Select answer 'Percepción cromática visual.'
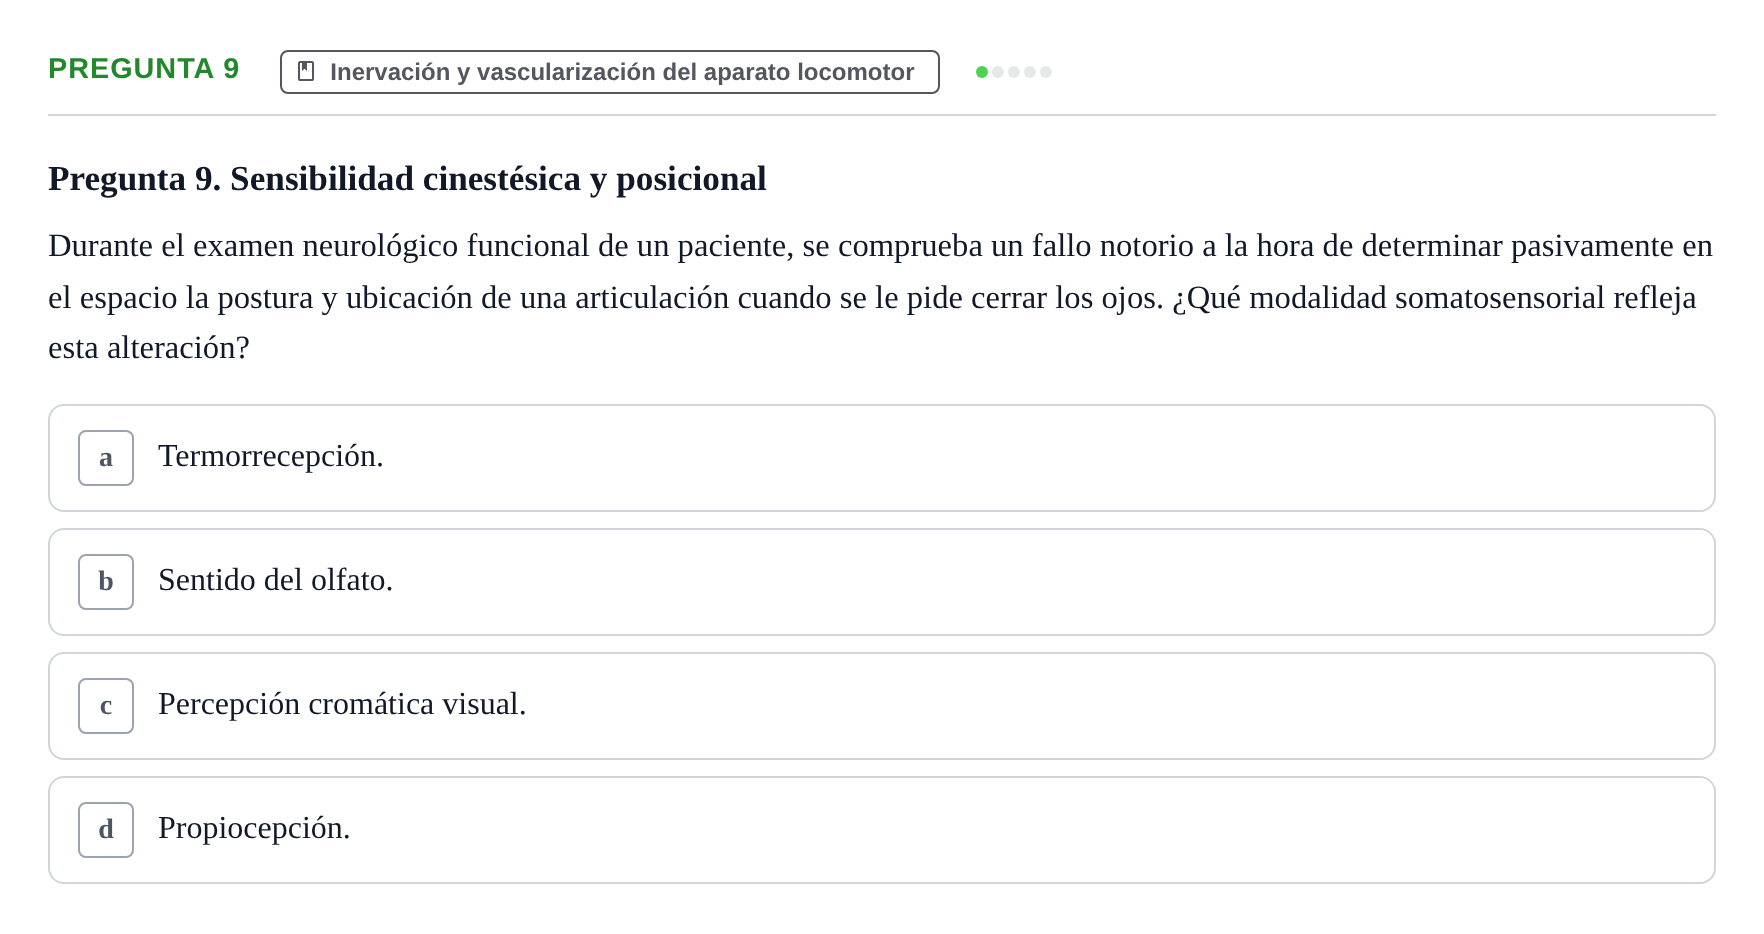 pyautogui.click(x=342, y=704)
